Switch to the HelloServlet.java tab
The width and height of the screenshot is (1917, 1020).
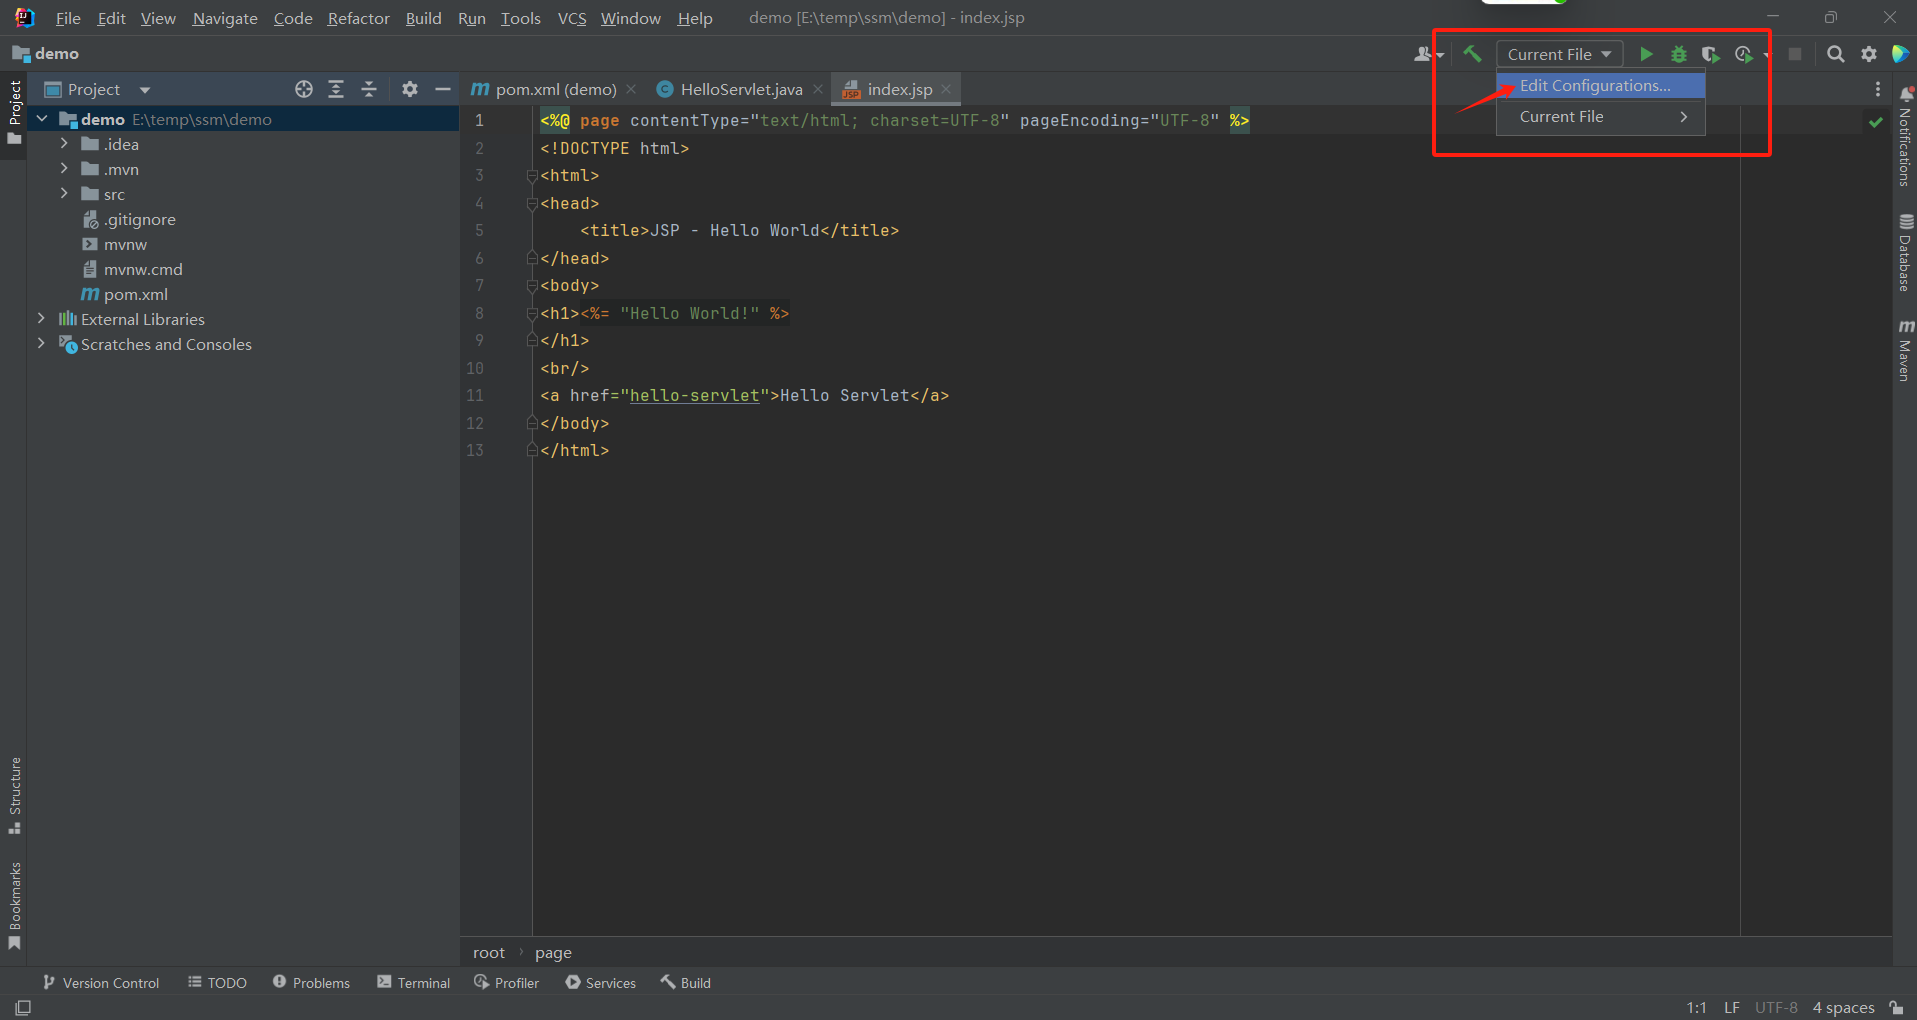[x=741, y=89]
